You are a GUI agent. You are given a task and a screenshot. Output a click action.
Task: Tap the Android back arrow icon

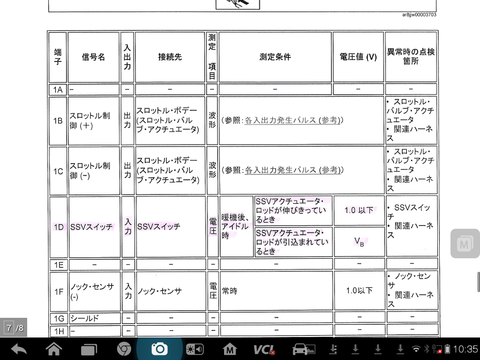[x=19, y=349]
